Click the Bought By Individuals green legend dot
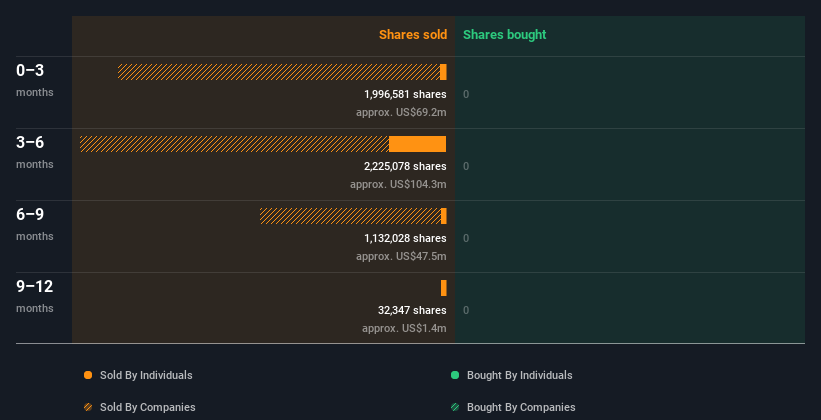Screen dimensions: 821x420 point(455,375)
